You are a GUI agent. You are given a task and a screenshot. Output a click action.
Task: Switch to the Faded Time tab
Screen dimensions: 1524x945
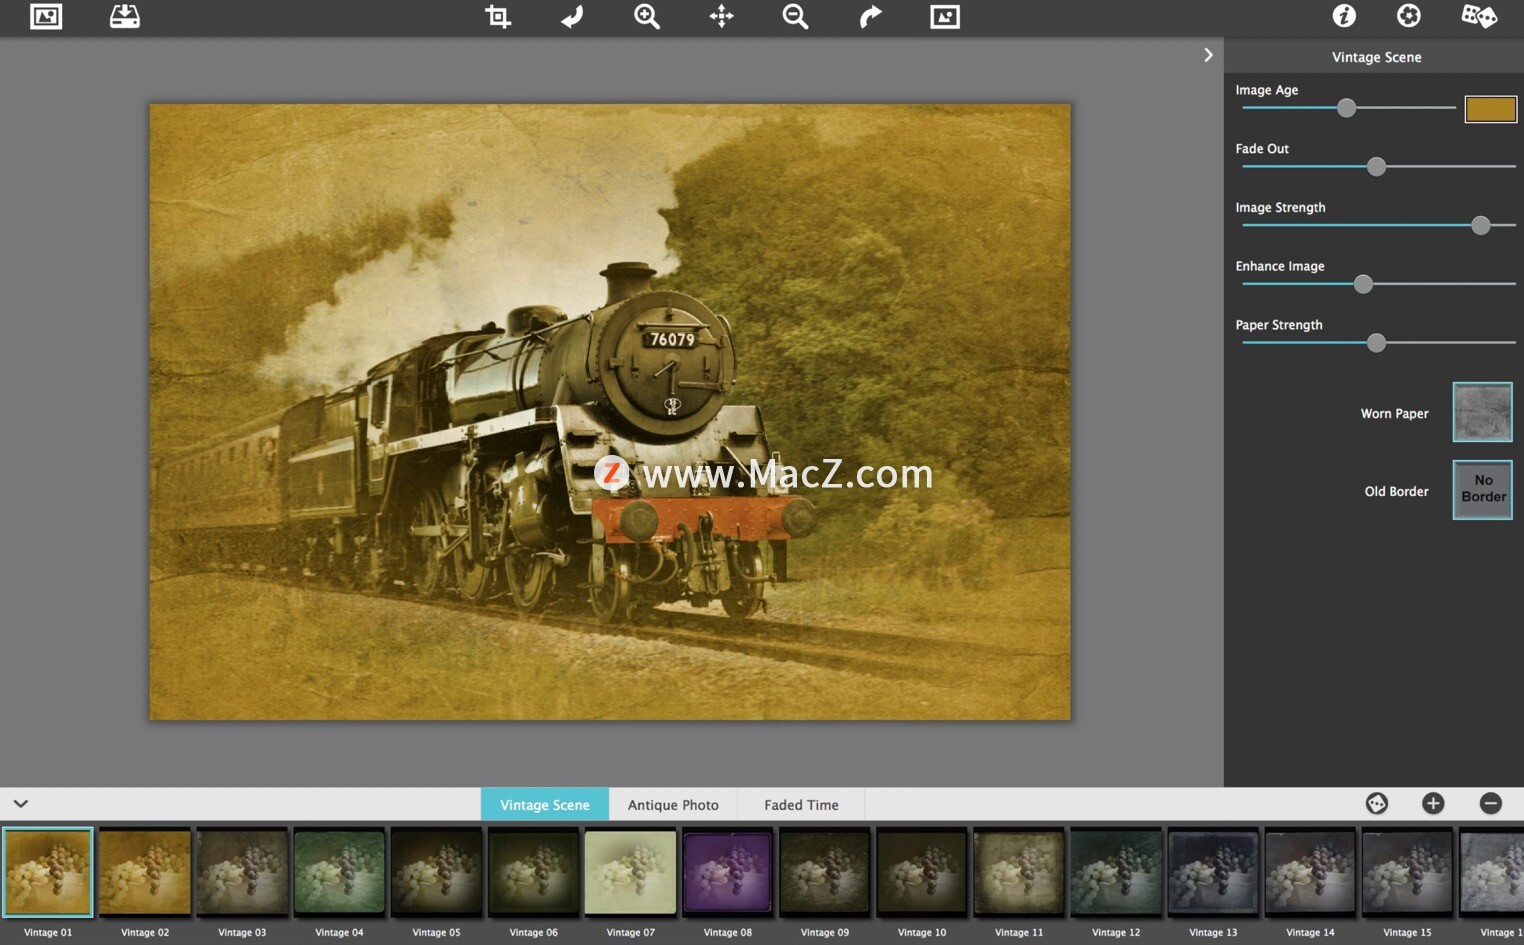(x=801, y=804)
